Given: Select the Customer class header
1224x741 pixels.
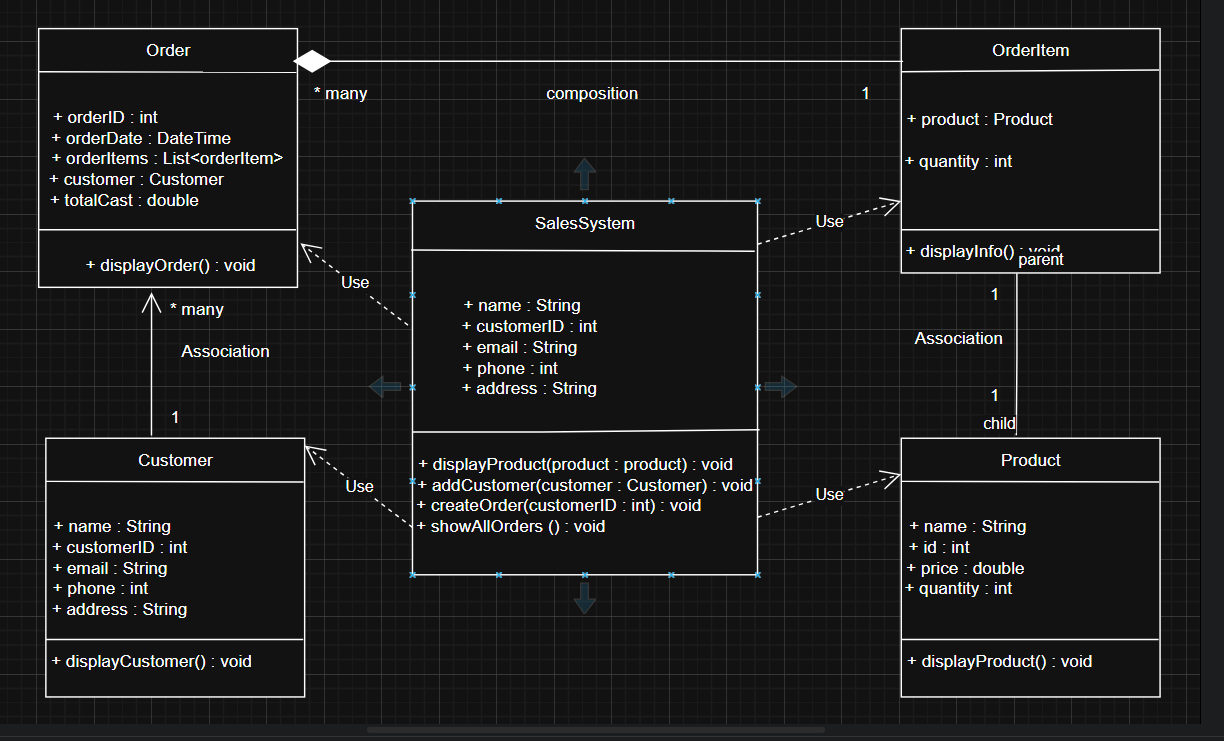Looking at the screenshot, I should coord(175,460).
